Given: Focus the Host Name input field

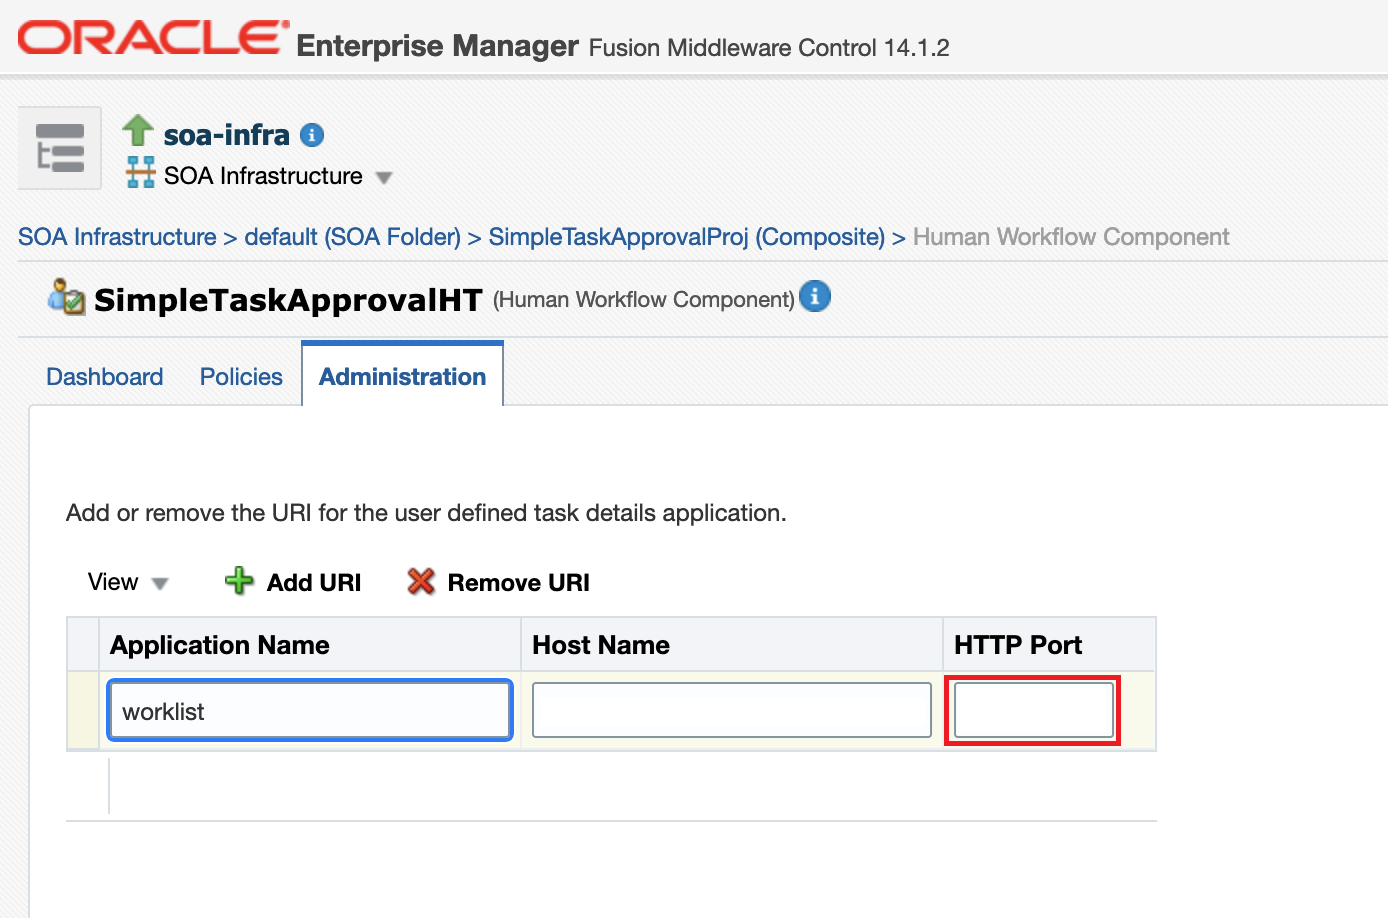Looking at the screenshot, I should pos(732,710).
